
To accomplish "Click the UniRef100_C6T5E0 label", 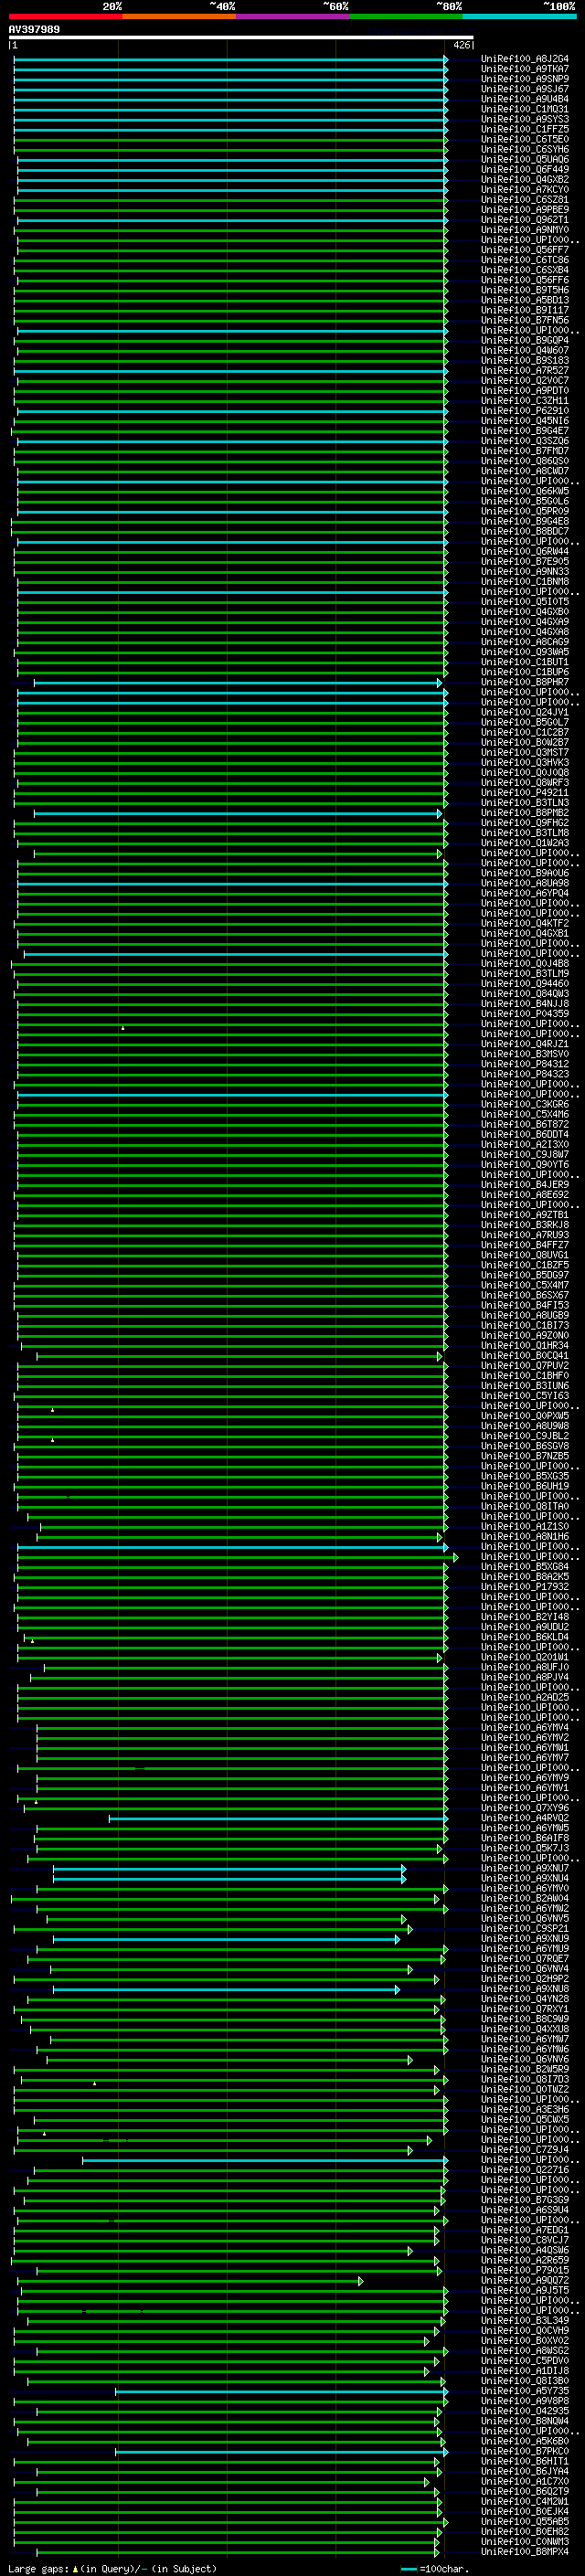I will click(x=525, y=139).
